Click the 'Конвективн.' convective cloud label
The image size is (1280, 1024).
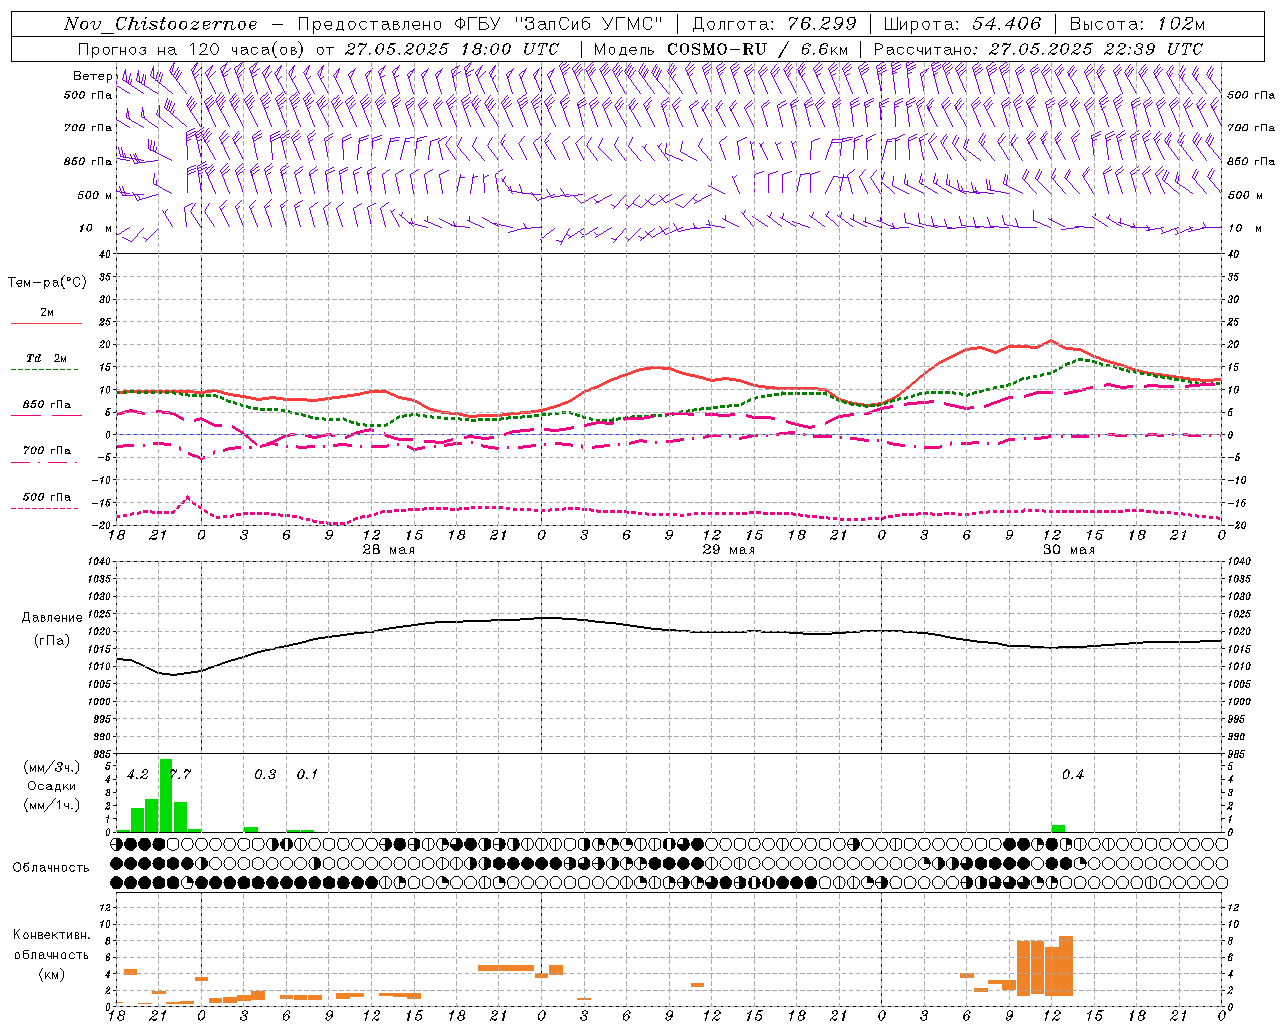point(51,935)
